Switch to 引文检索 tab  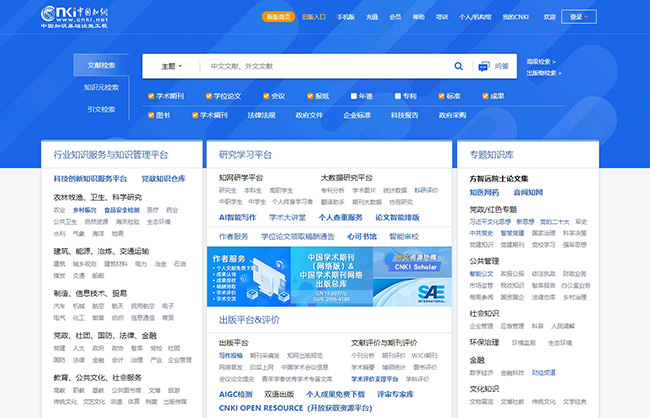pyautogui.click(x=101, y=109)
